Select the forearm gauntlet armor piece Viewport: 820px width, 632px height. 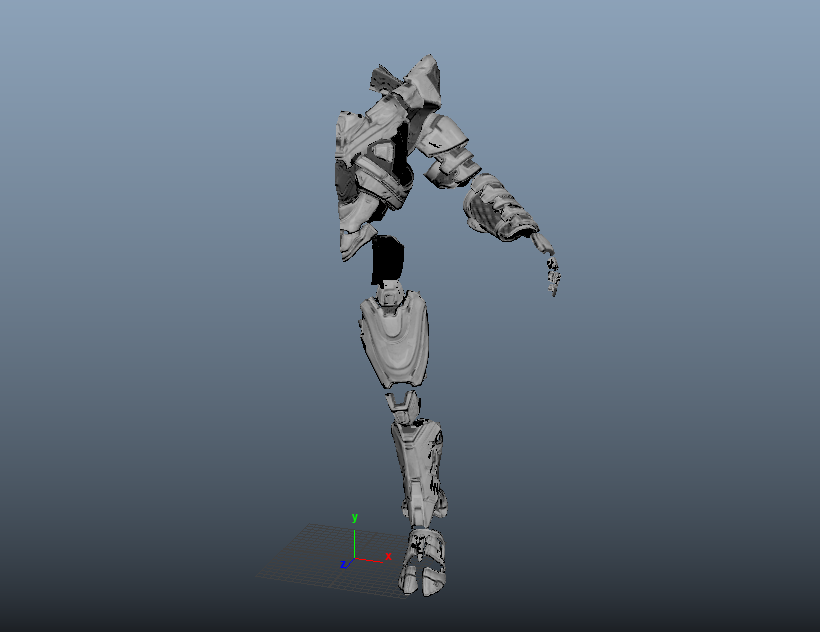500,207
